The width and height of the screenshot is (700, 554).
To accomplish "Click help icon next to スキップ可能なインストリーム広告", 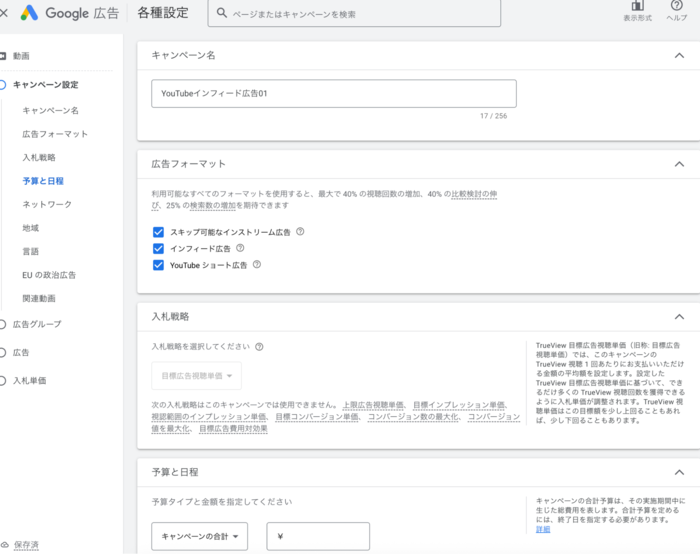I will click(x=300, y=232).
